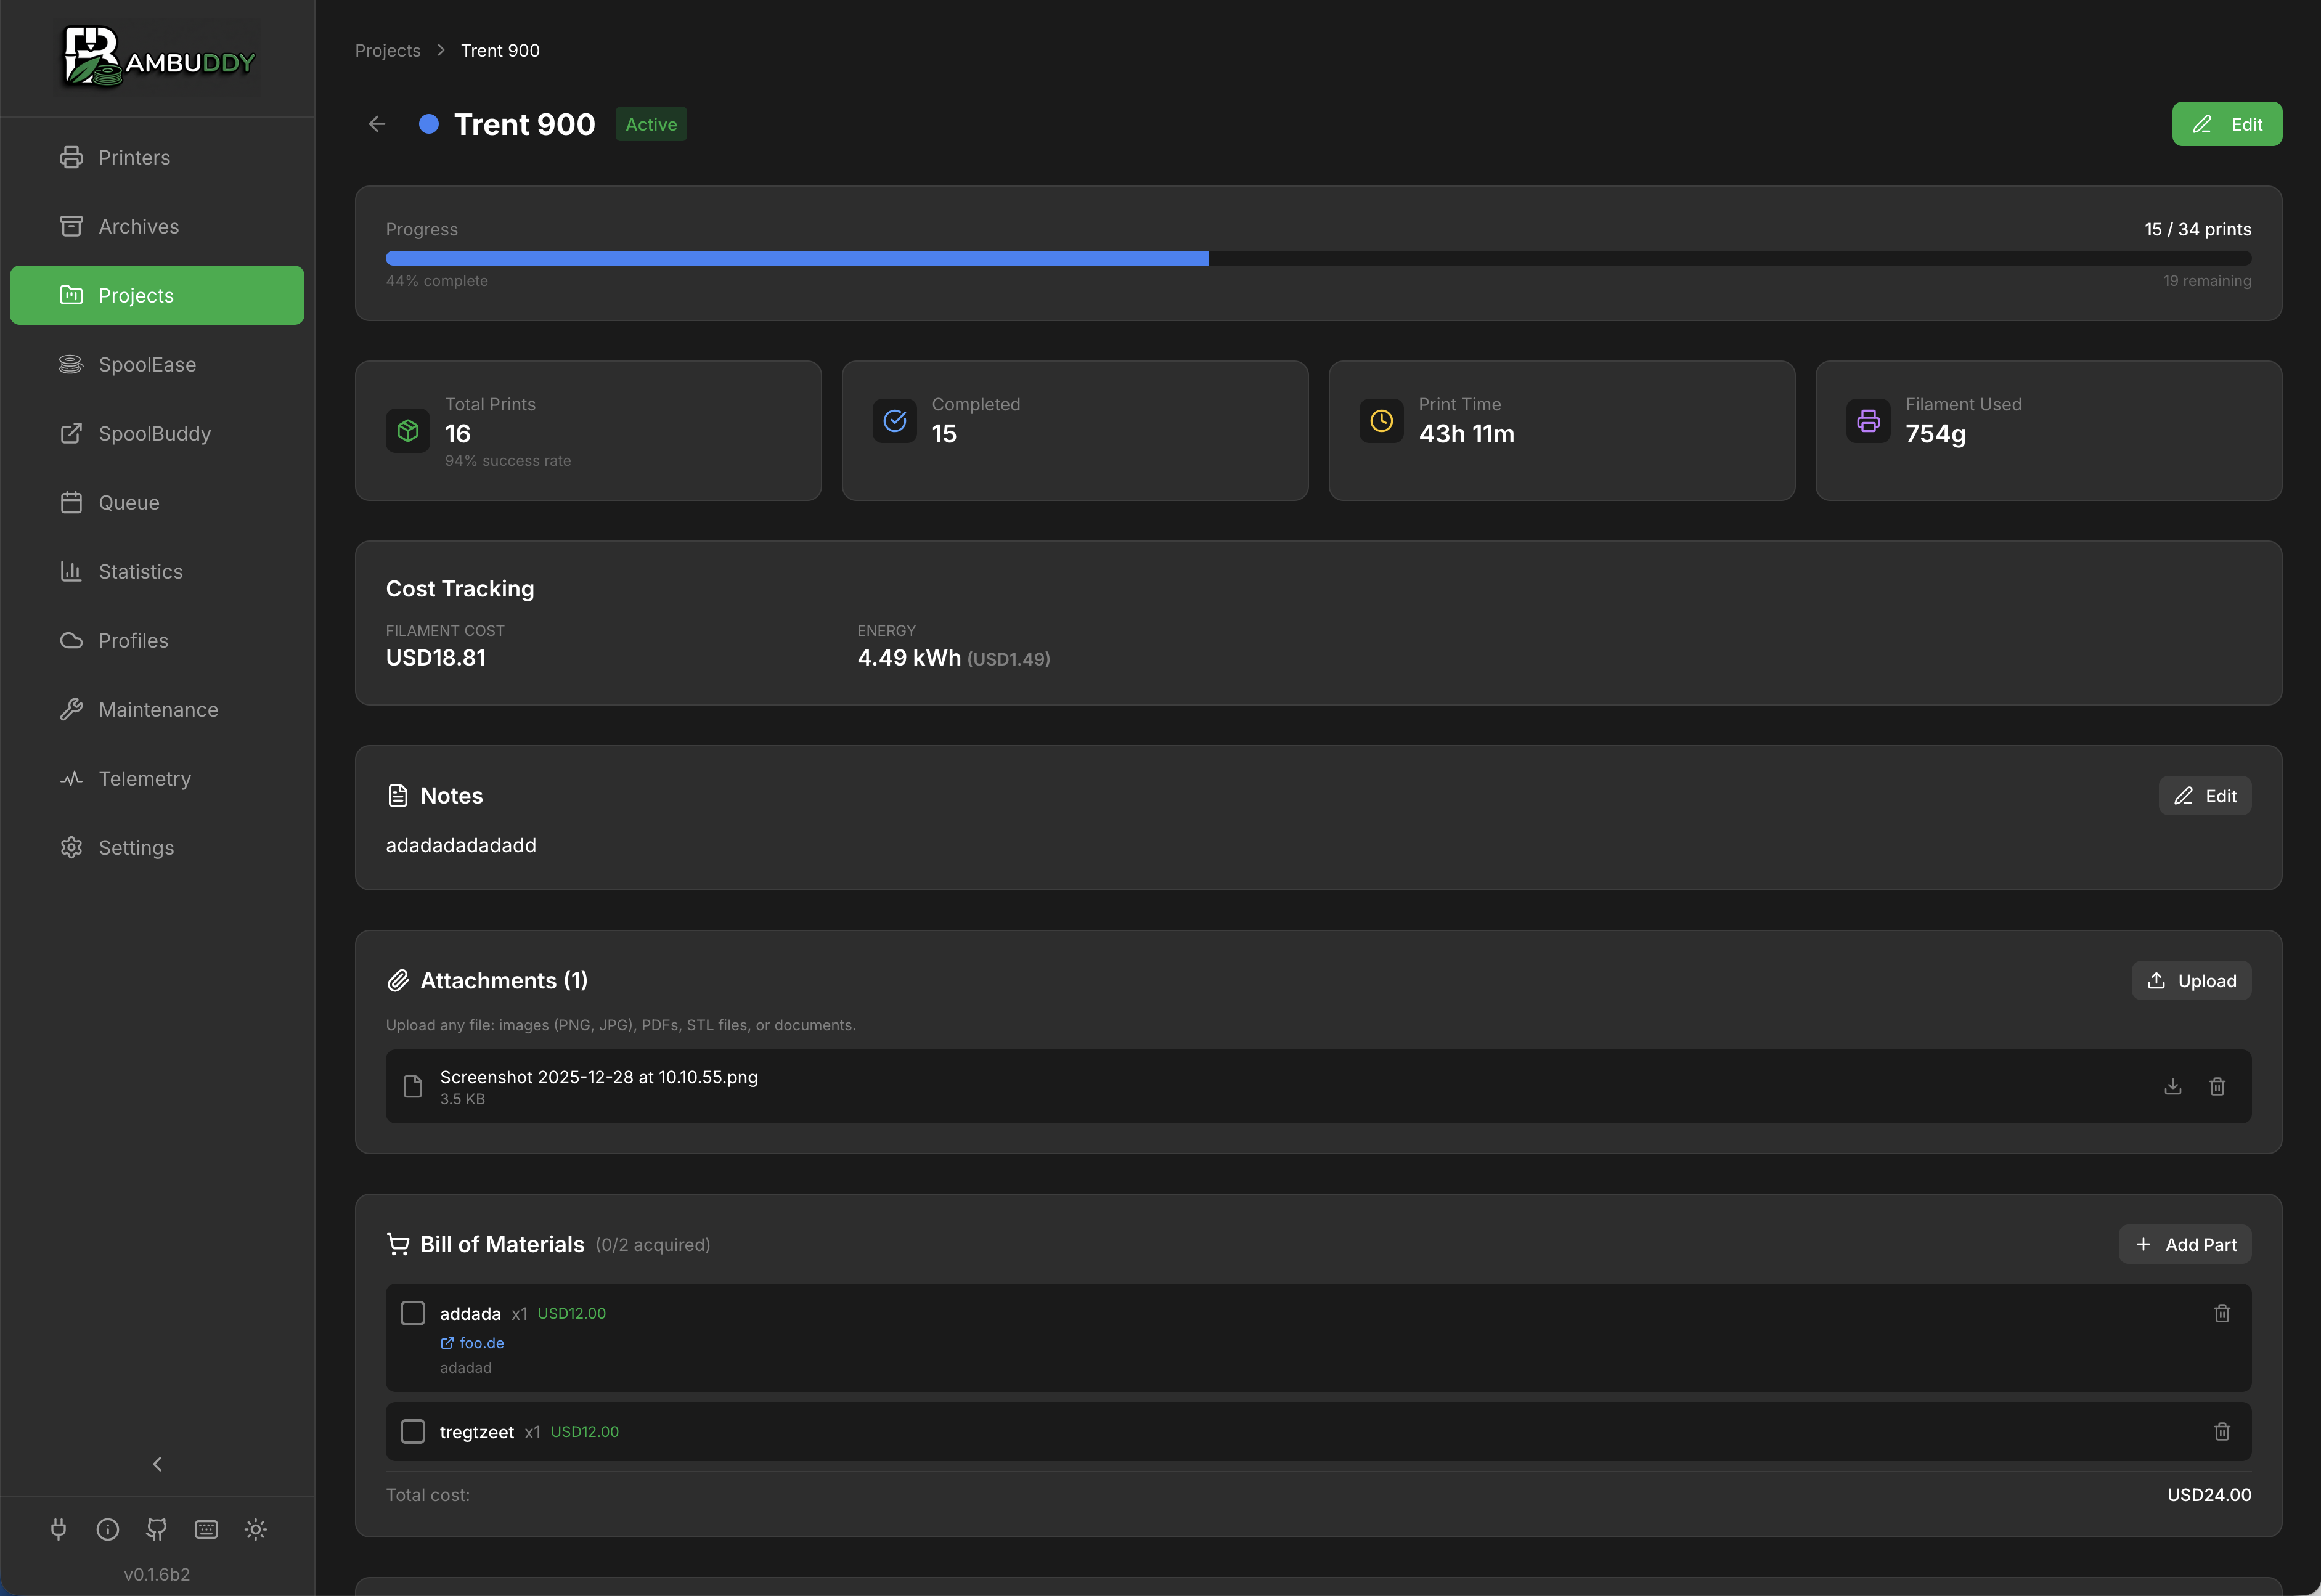Open the SpoolEase sidebar page
The image size is (2321, 1596).
(147, 365)
